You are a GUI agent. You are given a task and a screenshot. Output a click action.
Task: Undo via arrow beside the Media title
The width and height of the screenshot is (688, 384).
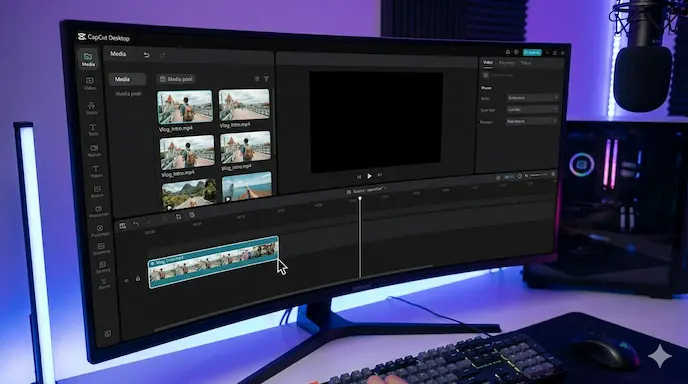(147, 55)
